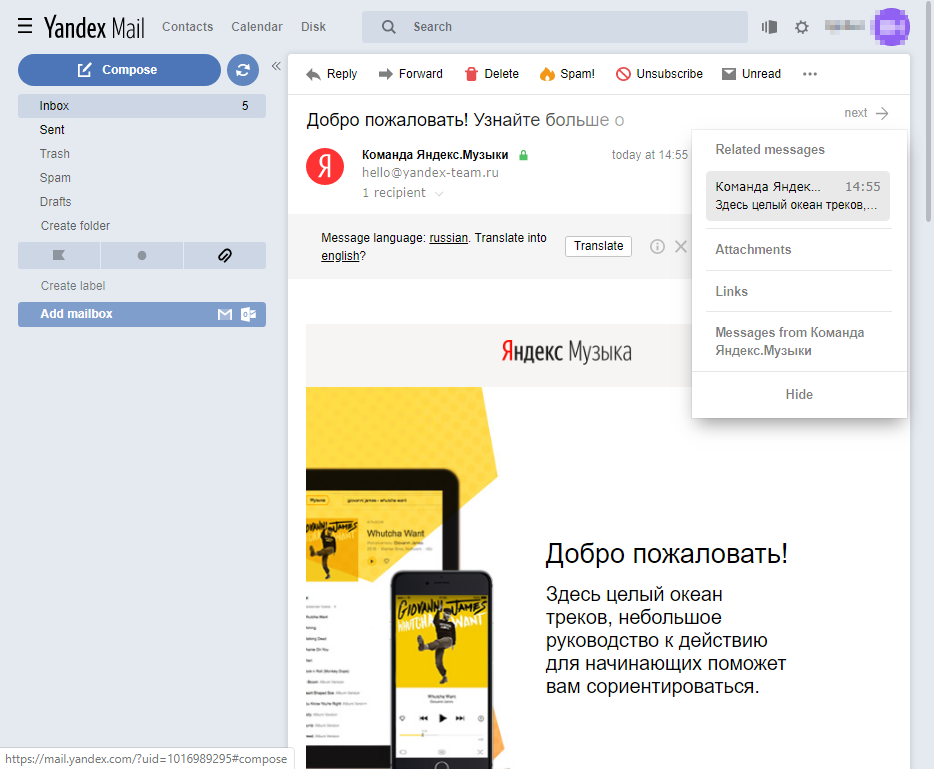934x769 pixels.
Task: Open Disk page
Action: (x=313, y=27)
